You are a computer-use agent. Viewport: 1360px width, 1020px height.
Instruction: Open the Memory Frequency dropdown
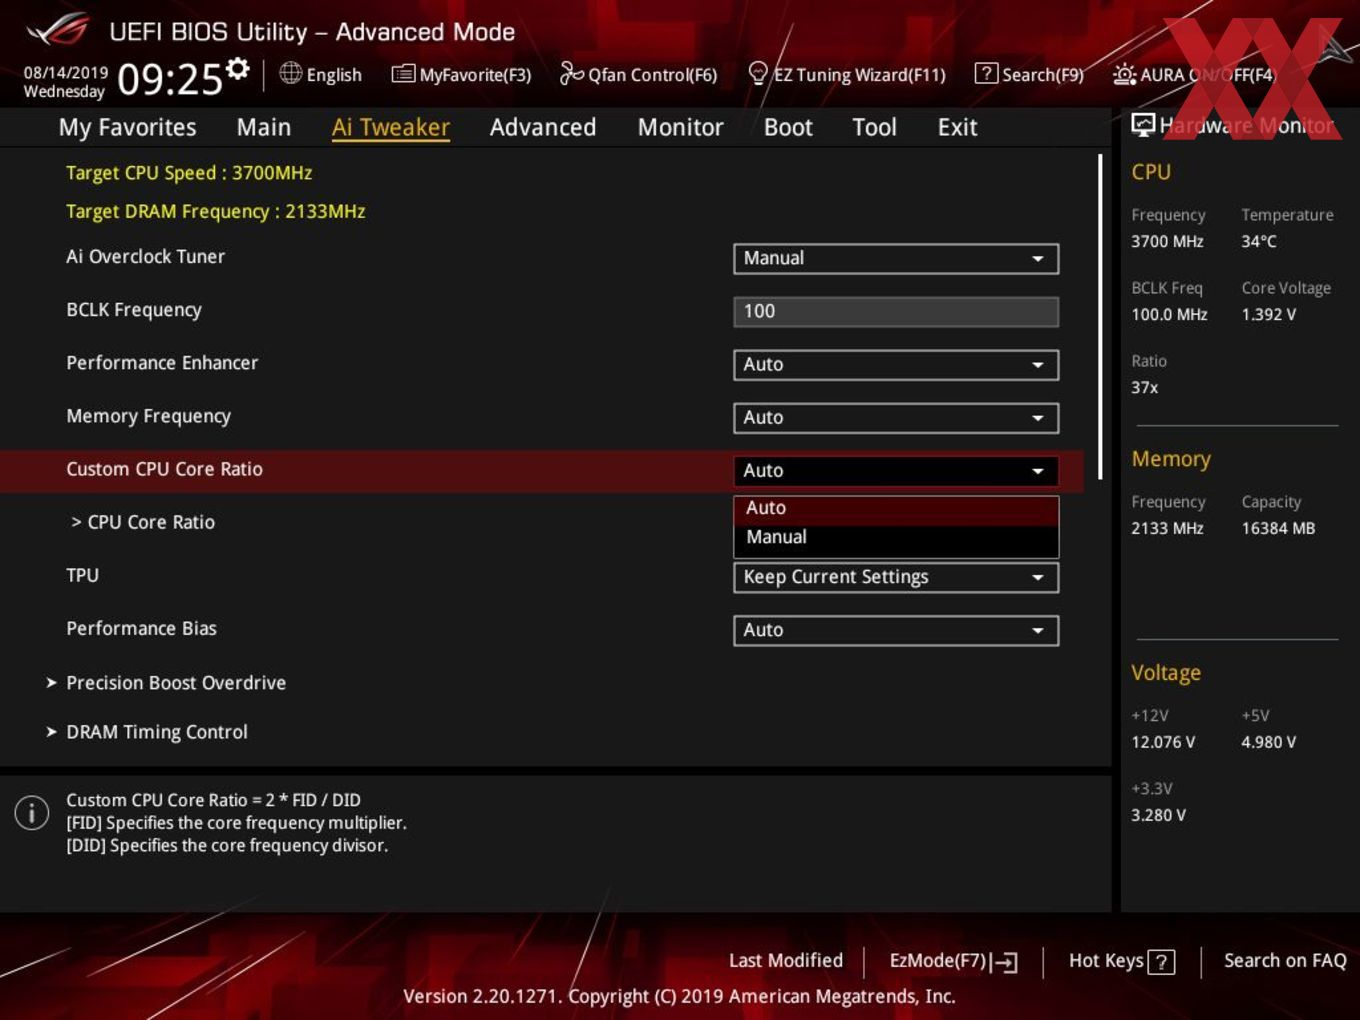pos(896,417)
